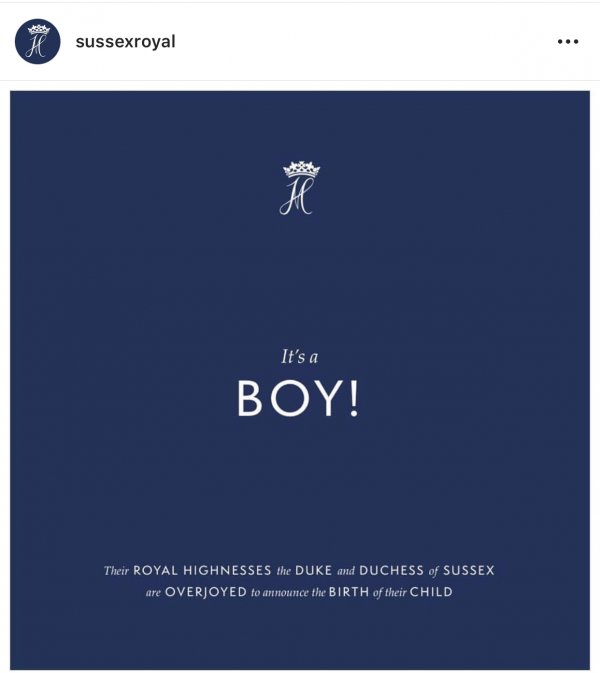
Task: Click the word OVERJOYED in the caption
Action: pyautogui.click(x=206, y=592)
